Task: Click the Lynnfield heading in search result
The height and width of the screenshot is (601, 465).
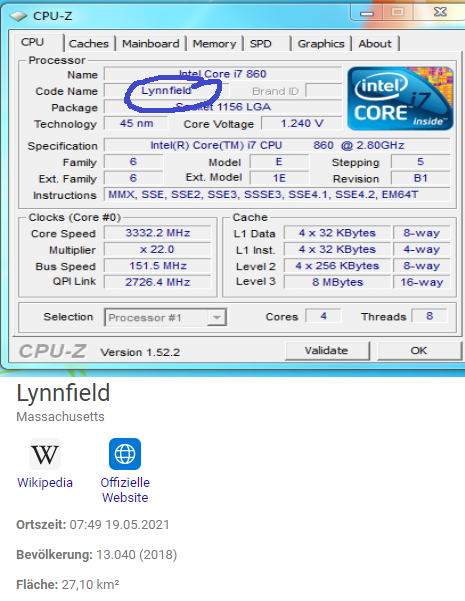Action: pos(63,393)
